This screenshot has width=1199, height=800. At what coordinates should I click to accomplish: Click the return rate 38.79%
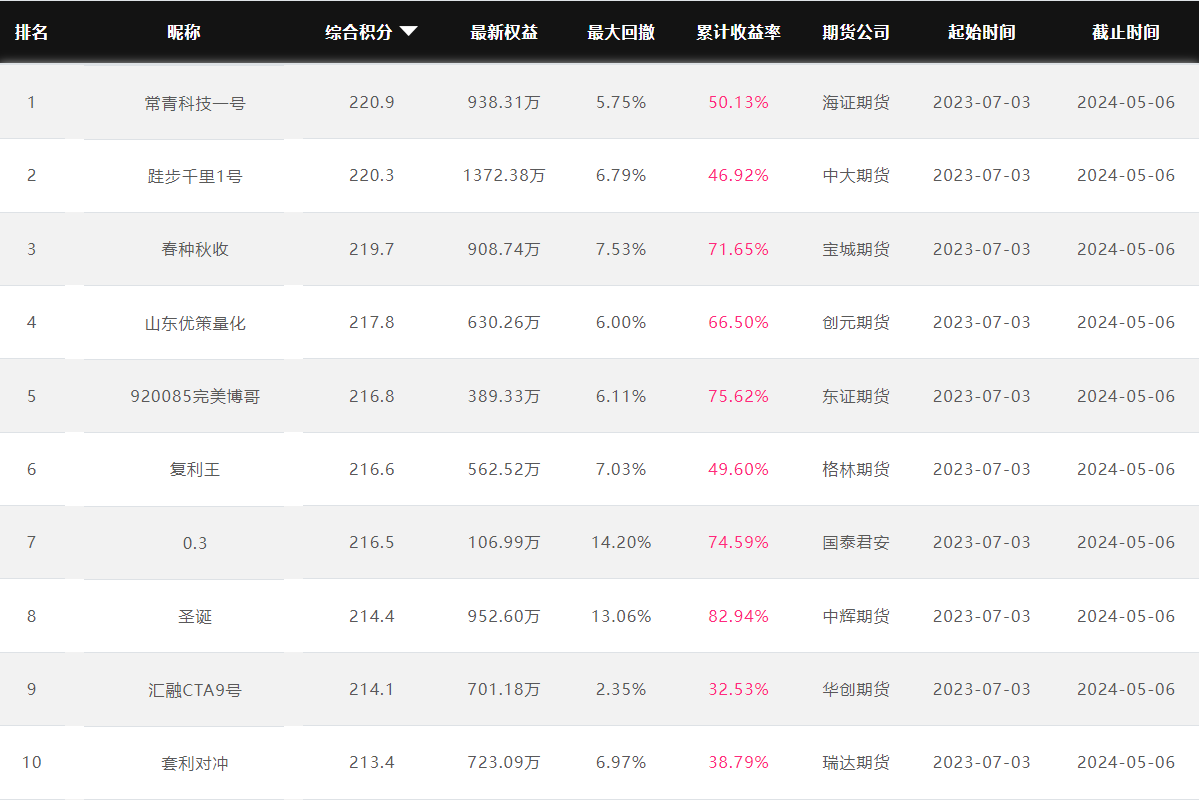coord(738,763)
